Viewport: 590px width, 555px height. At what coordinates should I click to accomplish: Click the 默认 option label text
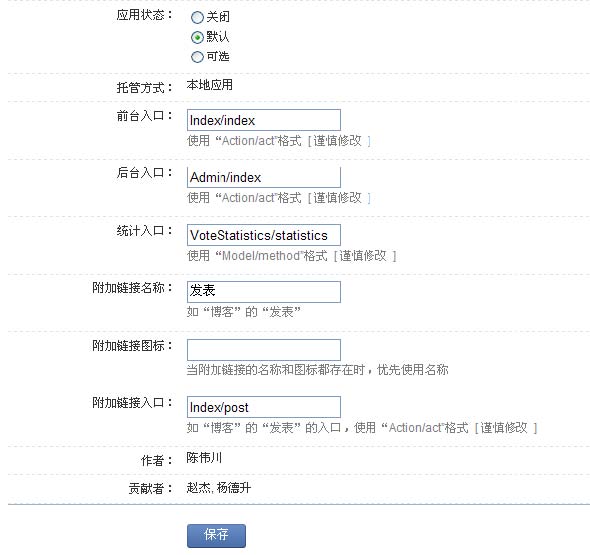(217, 36)
